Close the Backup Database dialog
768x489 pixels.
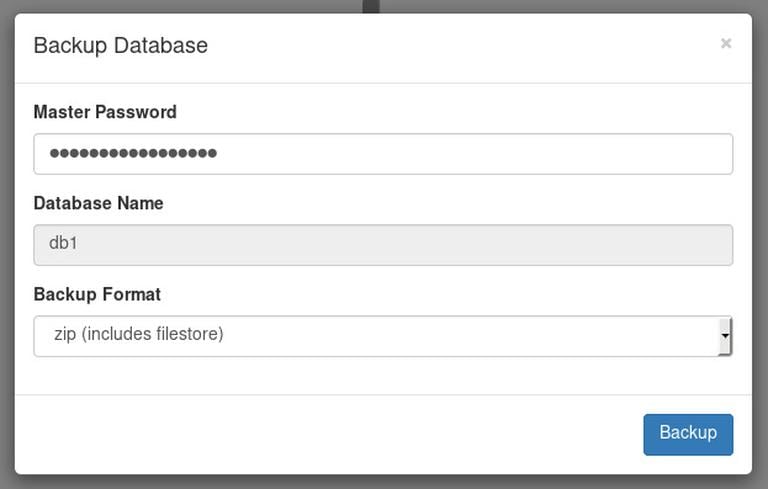[726, 43]
